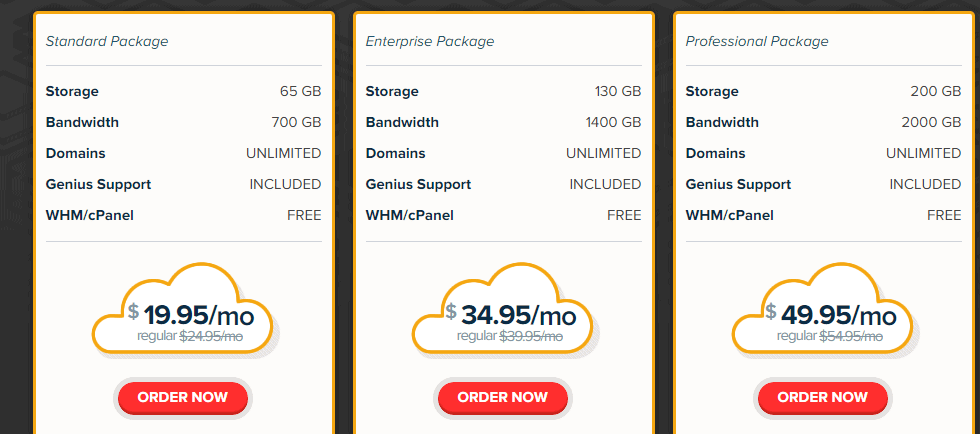Click ORDER NOW for Standard Package

pyautogui.click(x=182, y=398)
